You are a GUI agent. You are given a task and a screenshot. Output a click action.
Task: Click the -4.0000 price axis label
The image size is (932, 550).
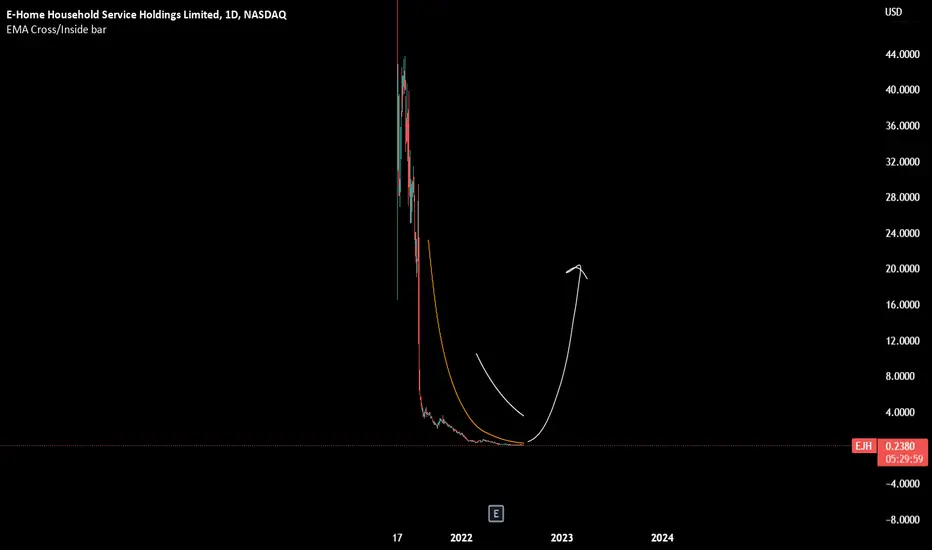tap(902, 483)
